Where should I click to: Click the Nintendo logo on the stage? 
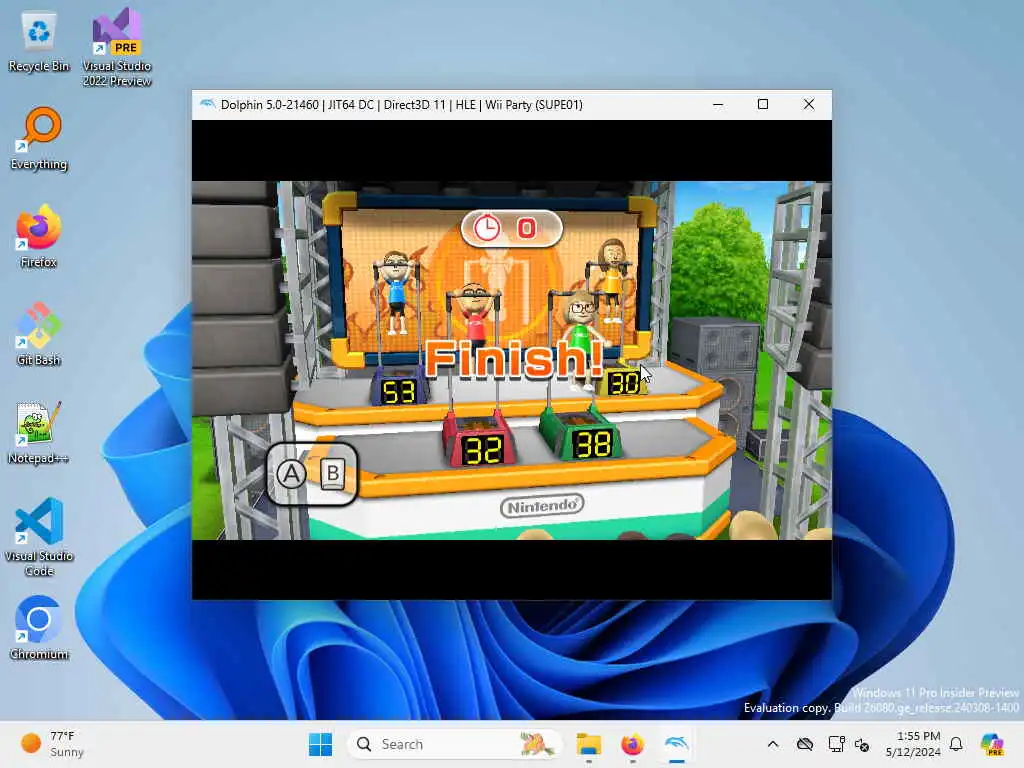(542, 505)
